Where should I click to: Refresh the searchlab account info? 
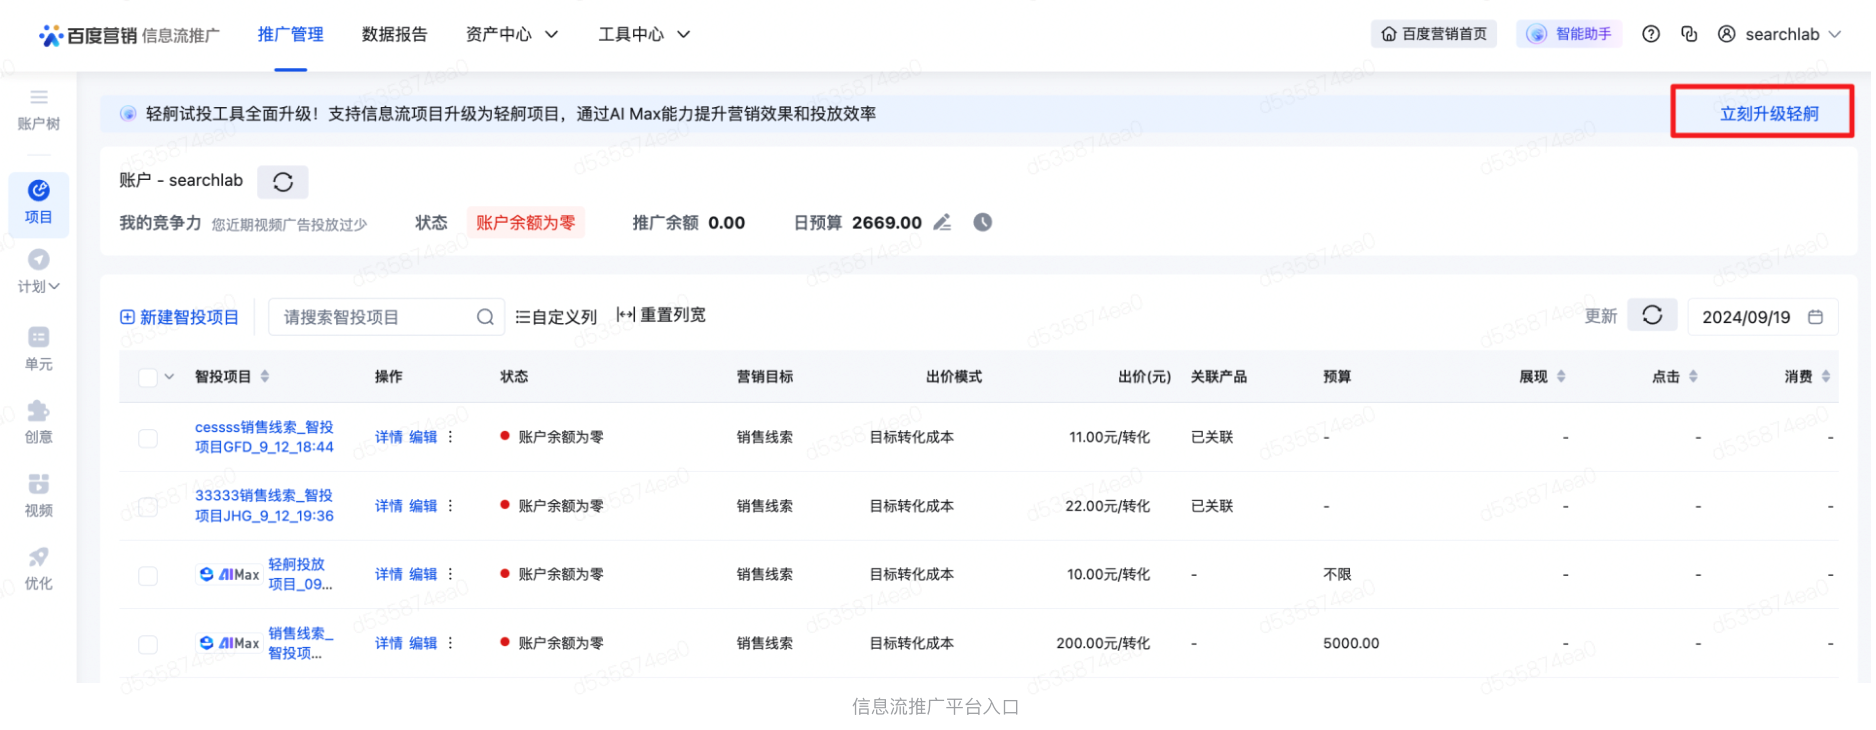(283, 182)
